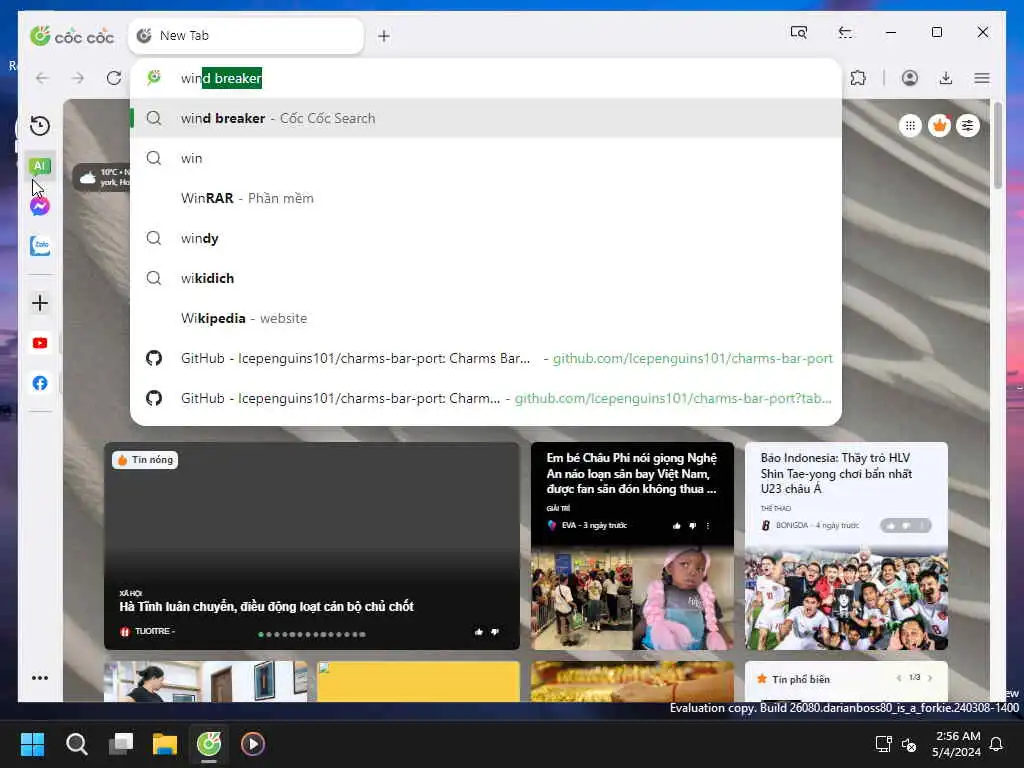This screenshot has width=1024, height=768.
Task: Open the Hà Tĩnh luân chuyển headline article
Action: click(266, 607)
